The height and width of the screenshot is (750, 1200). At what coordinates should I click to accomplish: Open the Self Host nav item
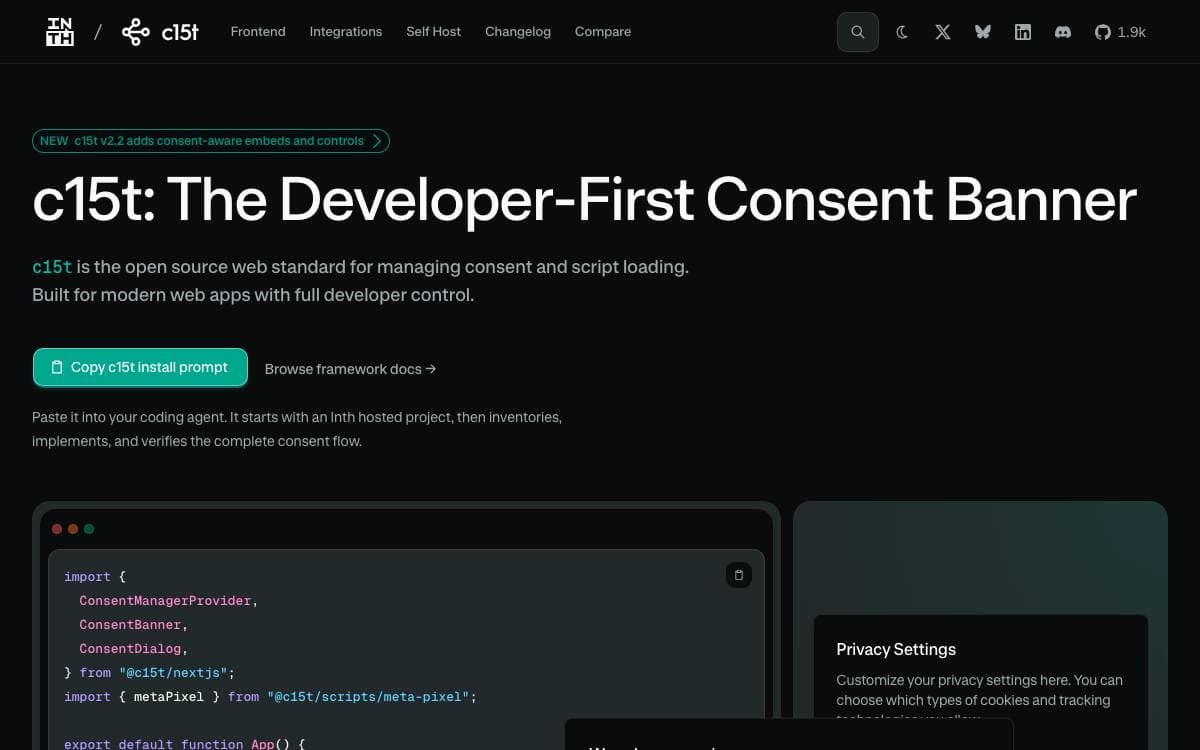click(434, 32)
